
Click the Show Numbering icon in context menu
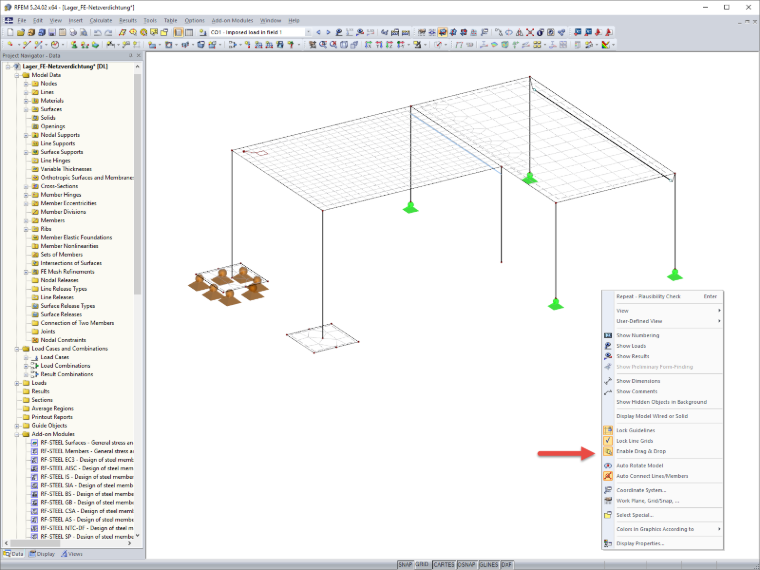608,335
